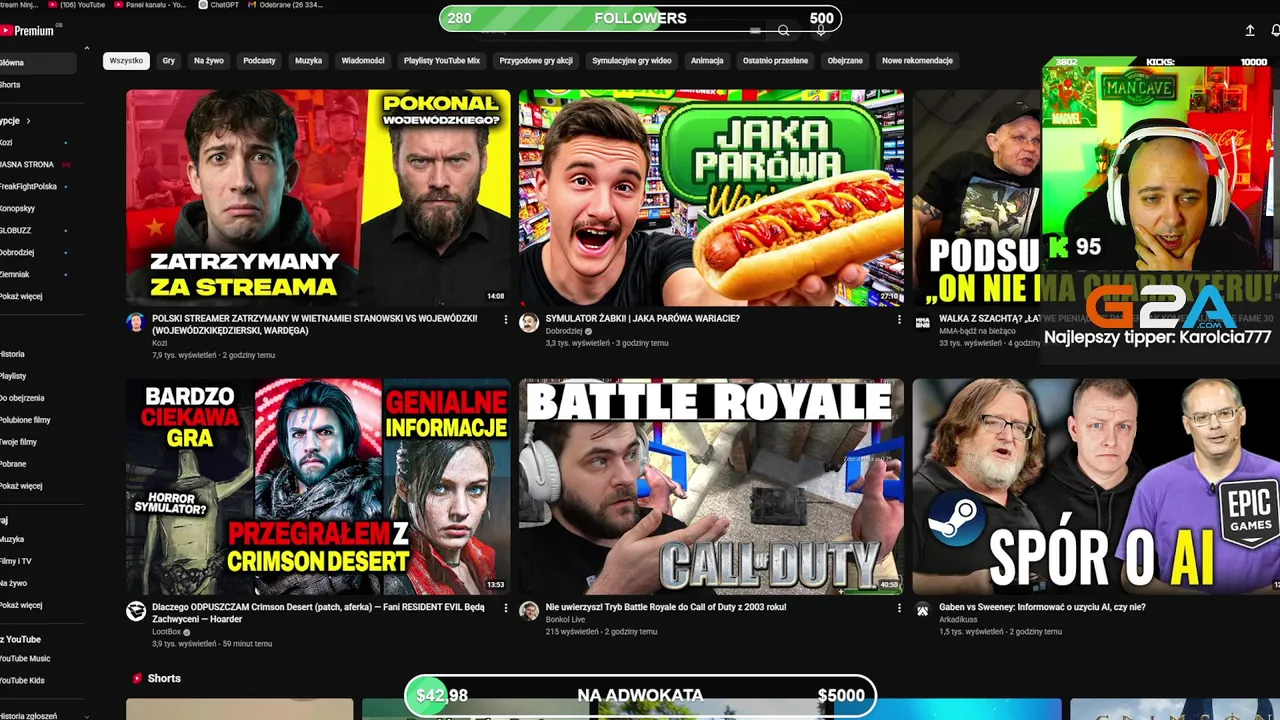Select the Wszystko filter chip
1280x720 pixels.
pyautogui.click(x=126, y=61)
